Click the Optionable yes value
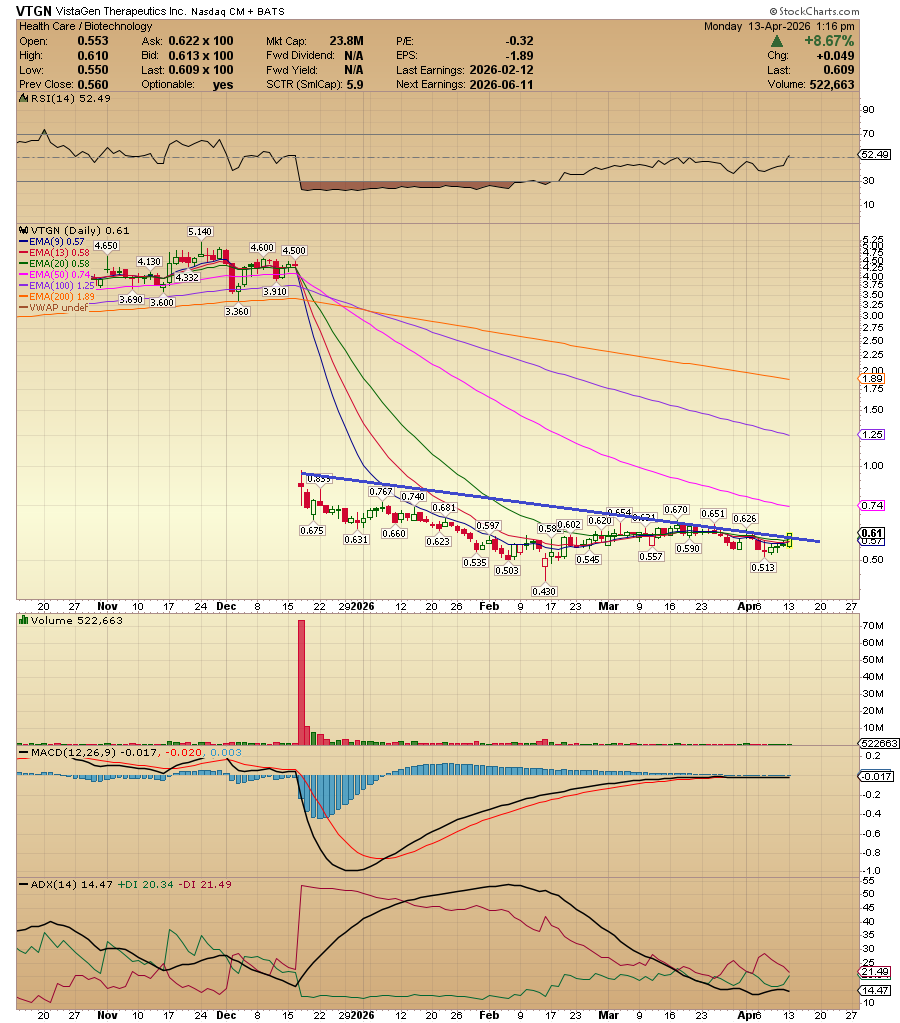Image resolution: width=900 pixels, height=1023 pixels. coord(223,85)
